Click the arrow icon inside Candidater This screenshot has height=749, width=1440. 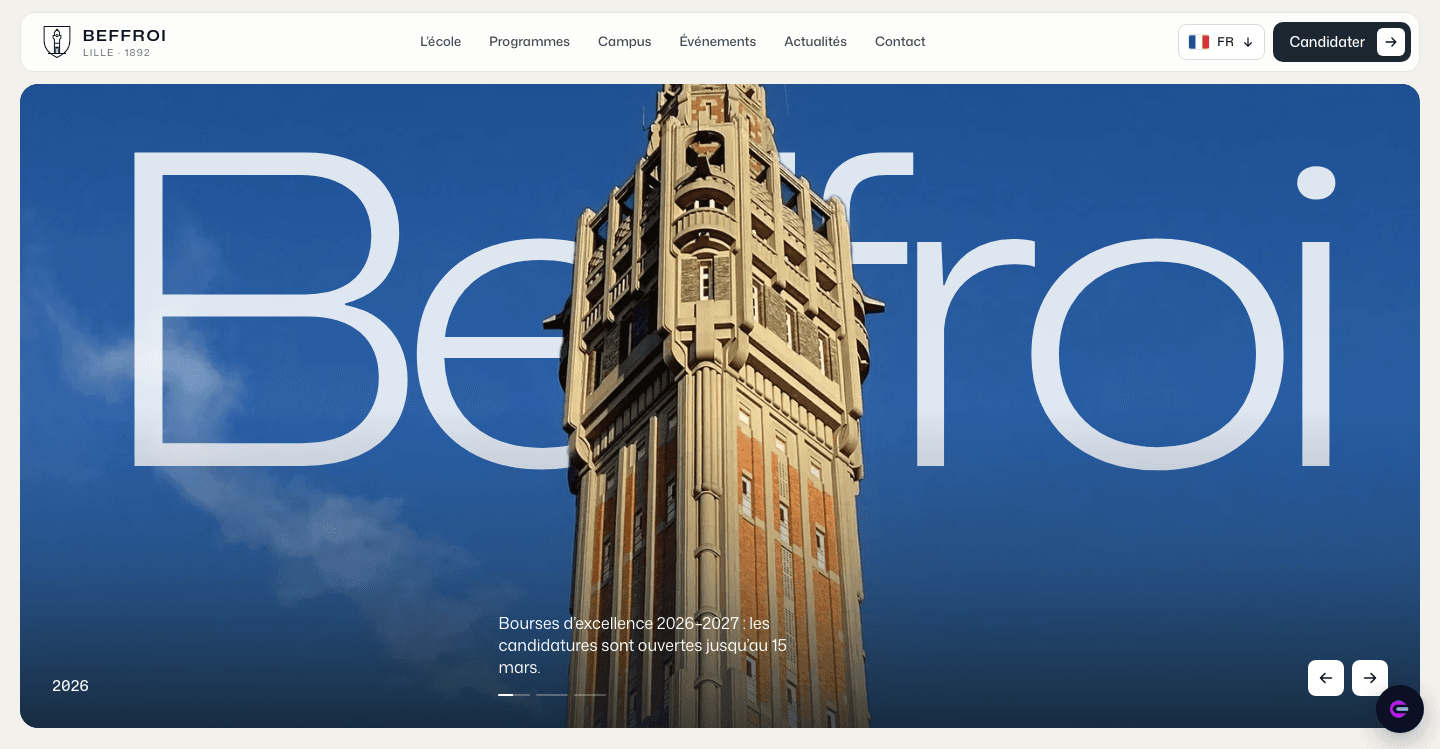tap(1390, 42)
